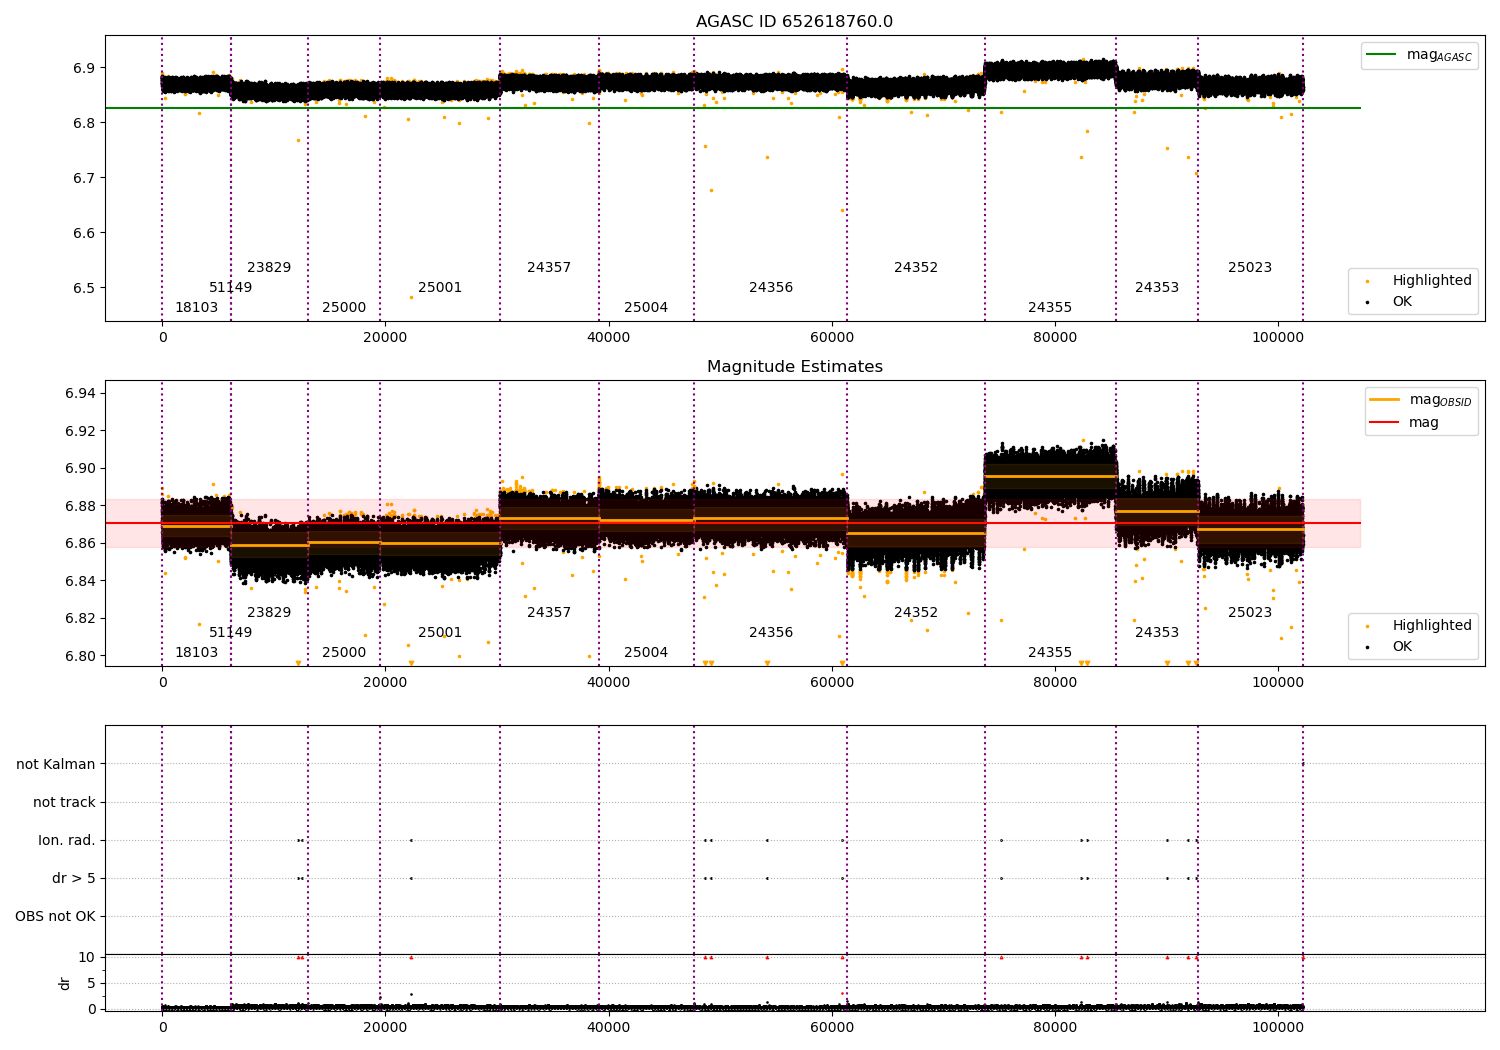Click obsid label 25004 in AGASC ID plot

646,308
